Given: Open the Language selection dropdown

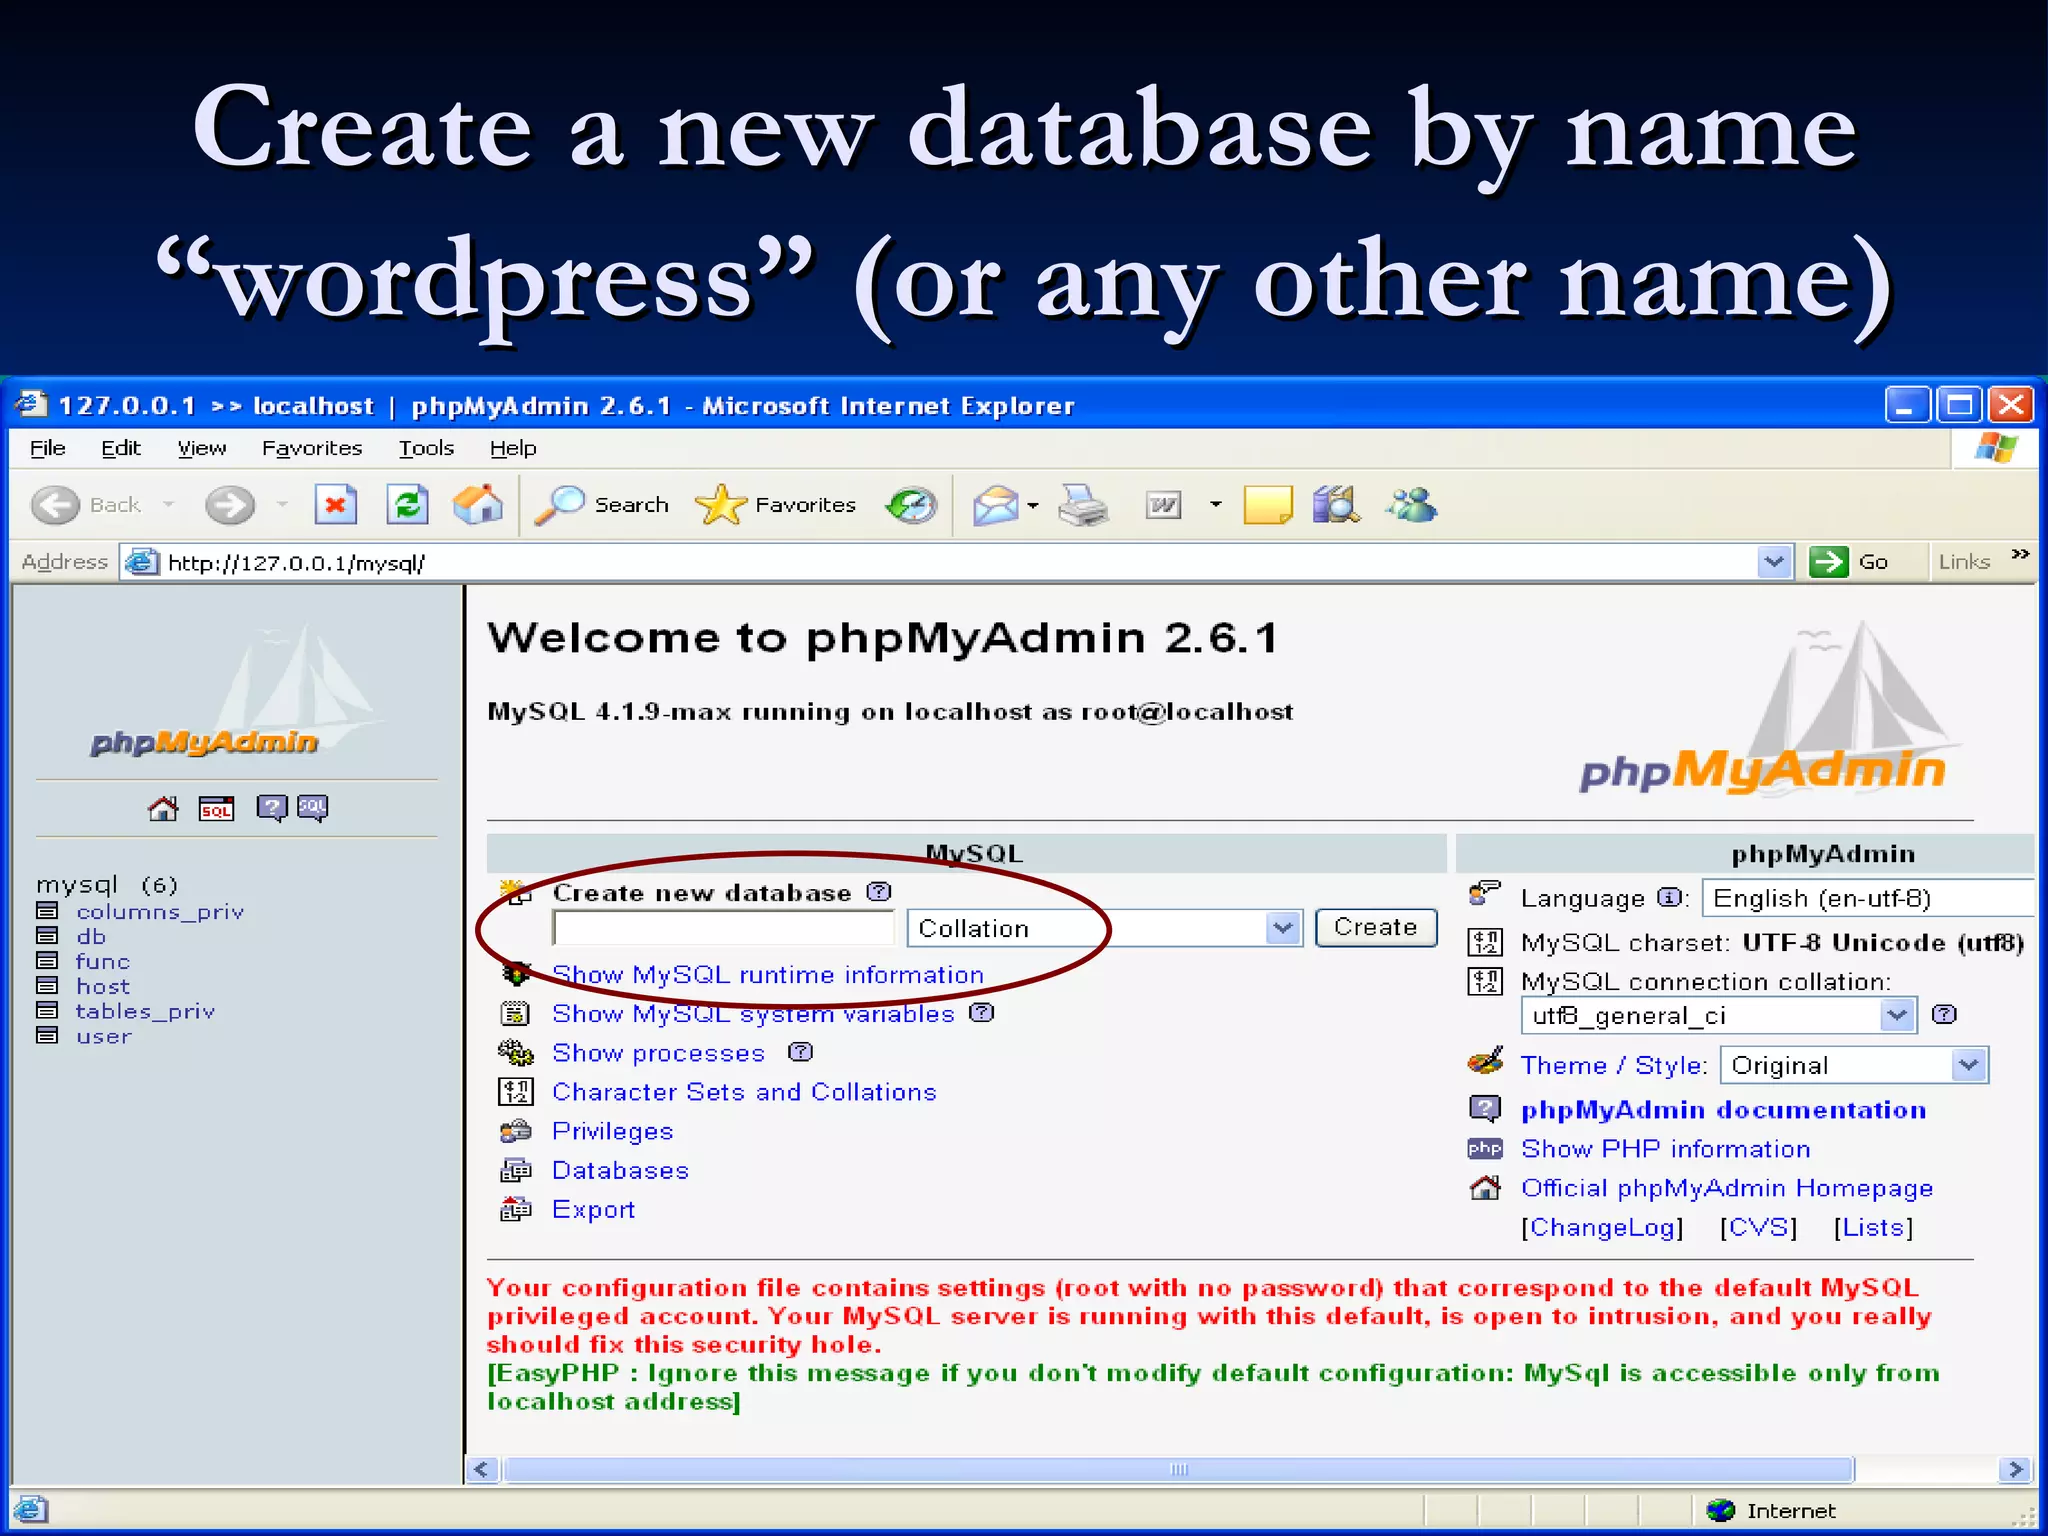Looking at the screenshot, I should coord(1868,898).
